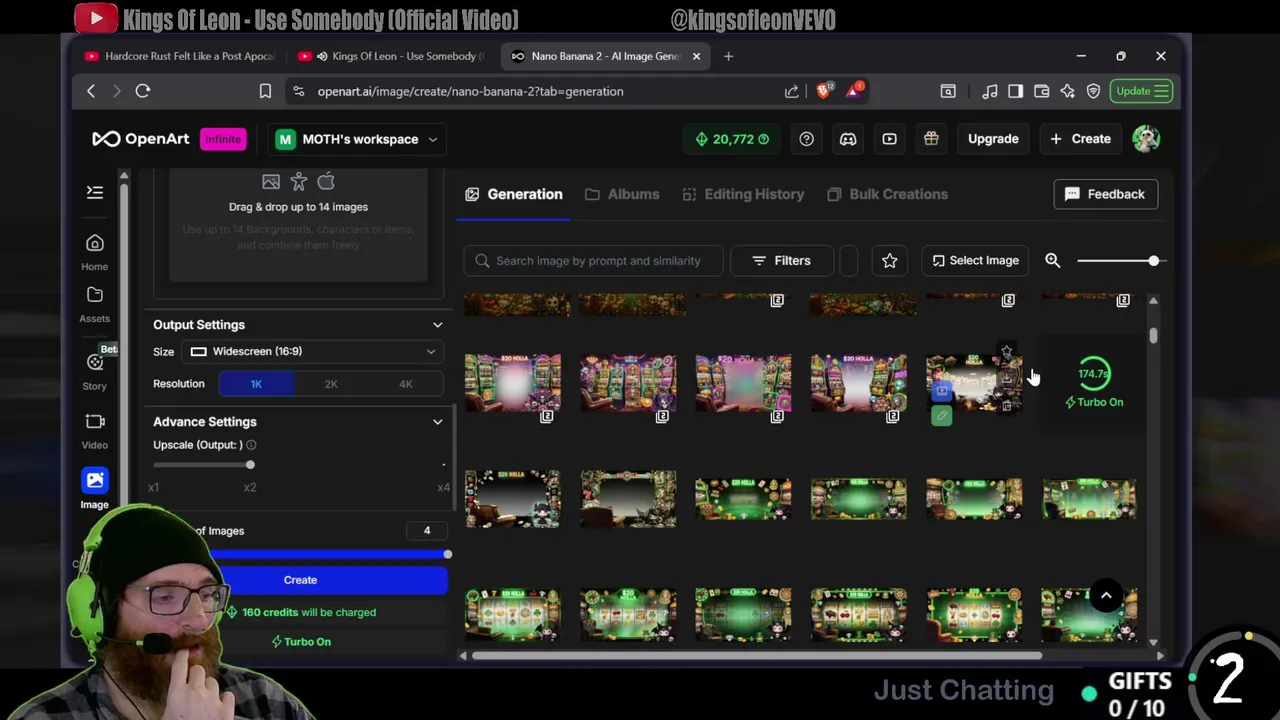Collapse the Output Settings section
Screen dimensions: 1280x720
pos(437,325)
